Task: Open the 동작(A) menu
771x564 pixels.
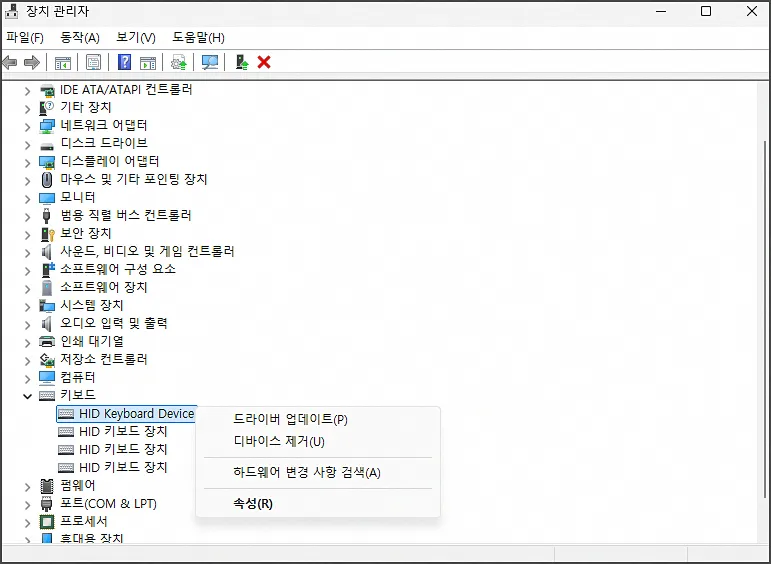Action: (x=80, y=37)
